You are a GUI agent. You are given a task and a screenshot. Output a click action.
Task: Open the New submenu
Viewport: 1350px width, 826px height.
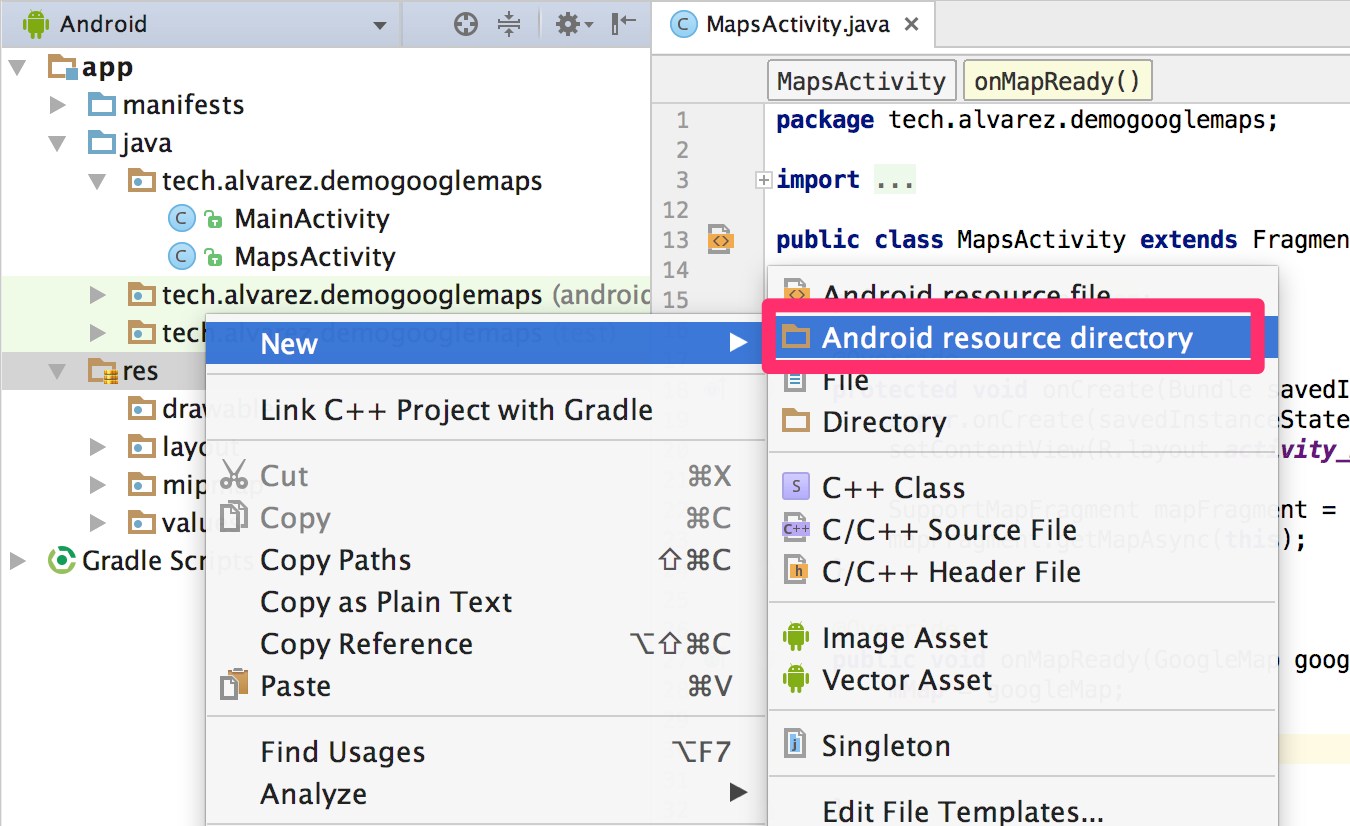[x=484, y=343]
